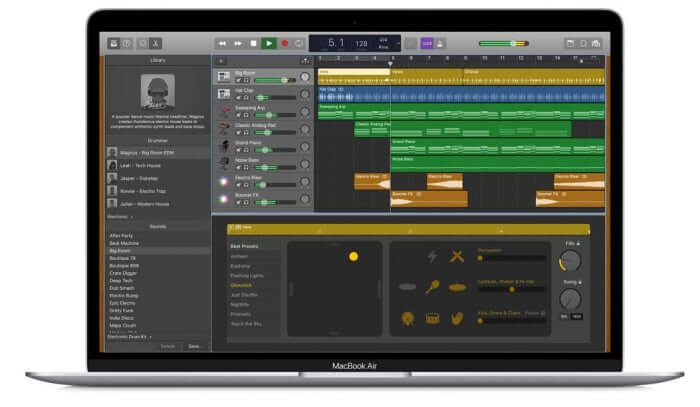Click the Save button in Library
700x407 pixels.
(x=194, y=346)
